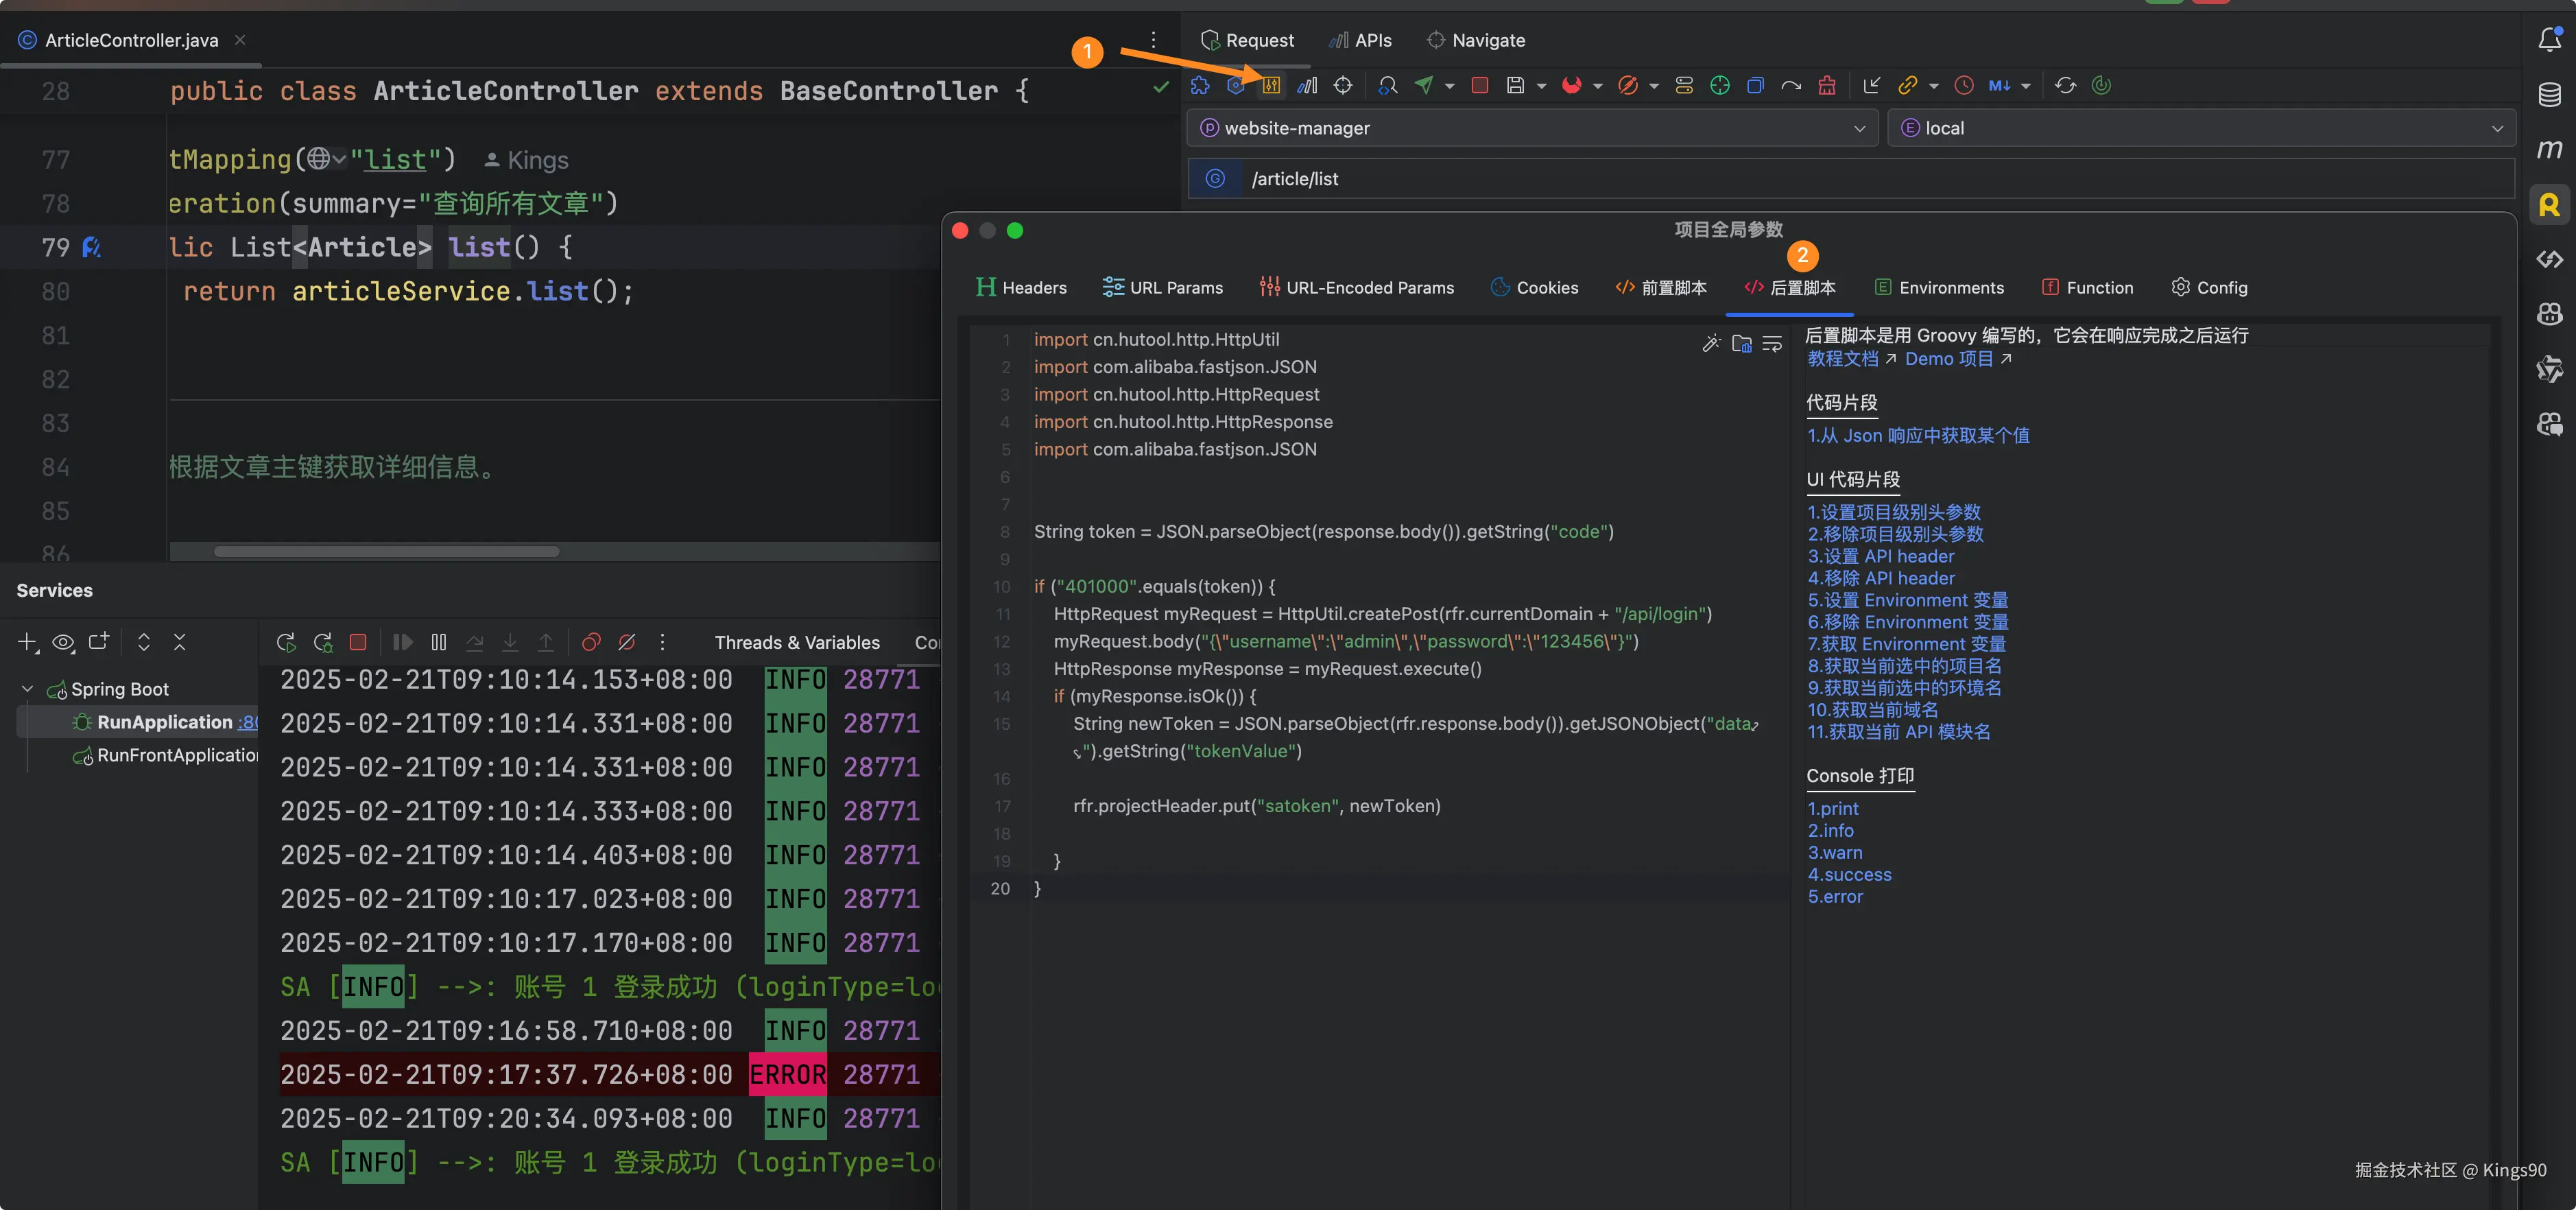Click the Markdown M↓ export icon
Image resolution: width=2576 pixels, height=1210 pixels.
point(1999,86)
